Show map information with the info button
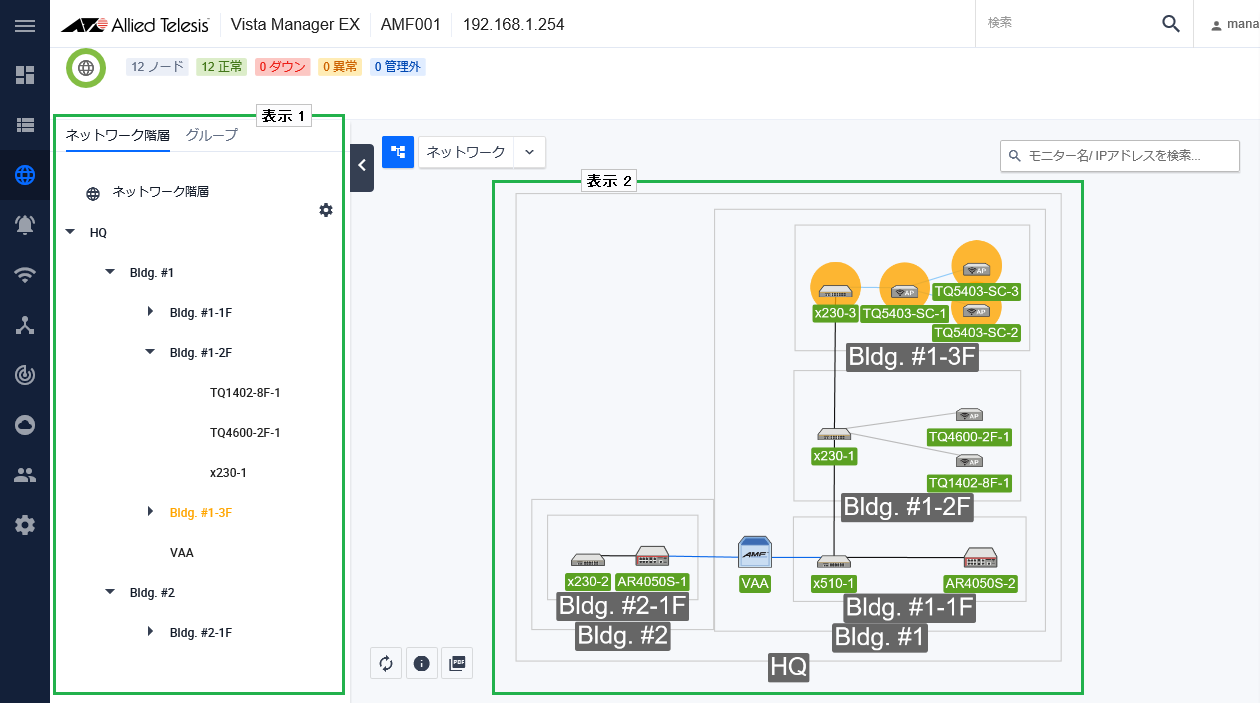The width and height of the screenshot is (1260, 703). (x=421, y=663)
